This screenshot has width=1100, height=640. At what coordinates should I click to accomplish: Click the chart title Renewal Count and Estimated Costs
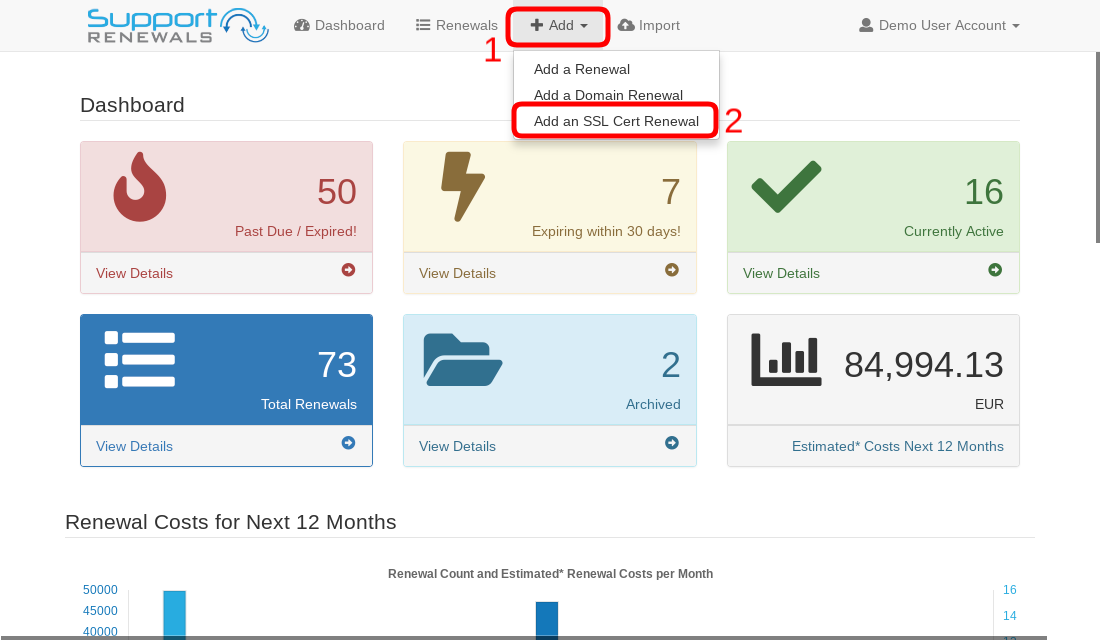(x=550, y=574)
